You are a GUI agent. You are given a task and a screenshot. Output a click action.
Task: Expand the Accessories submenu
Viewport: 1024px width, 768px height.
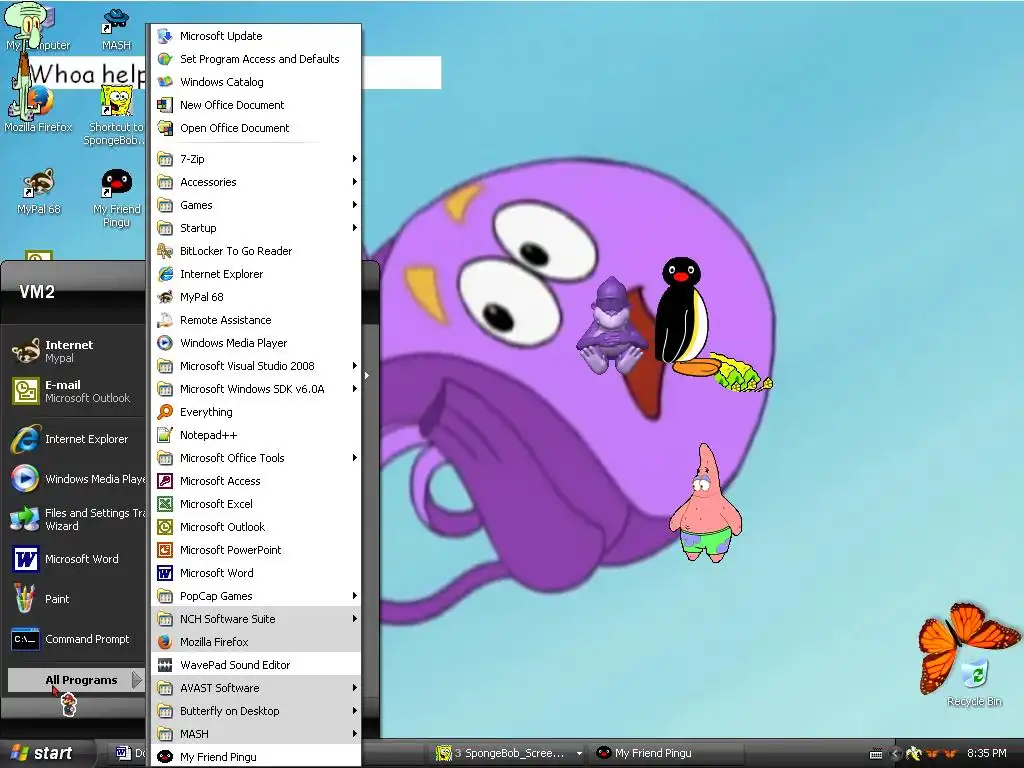(256, 182)
